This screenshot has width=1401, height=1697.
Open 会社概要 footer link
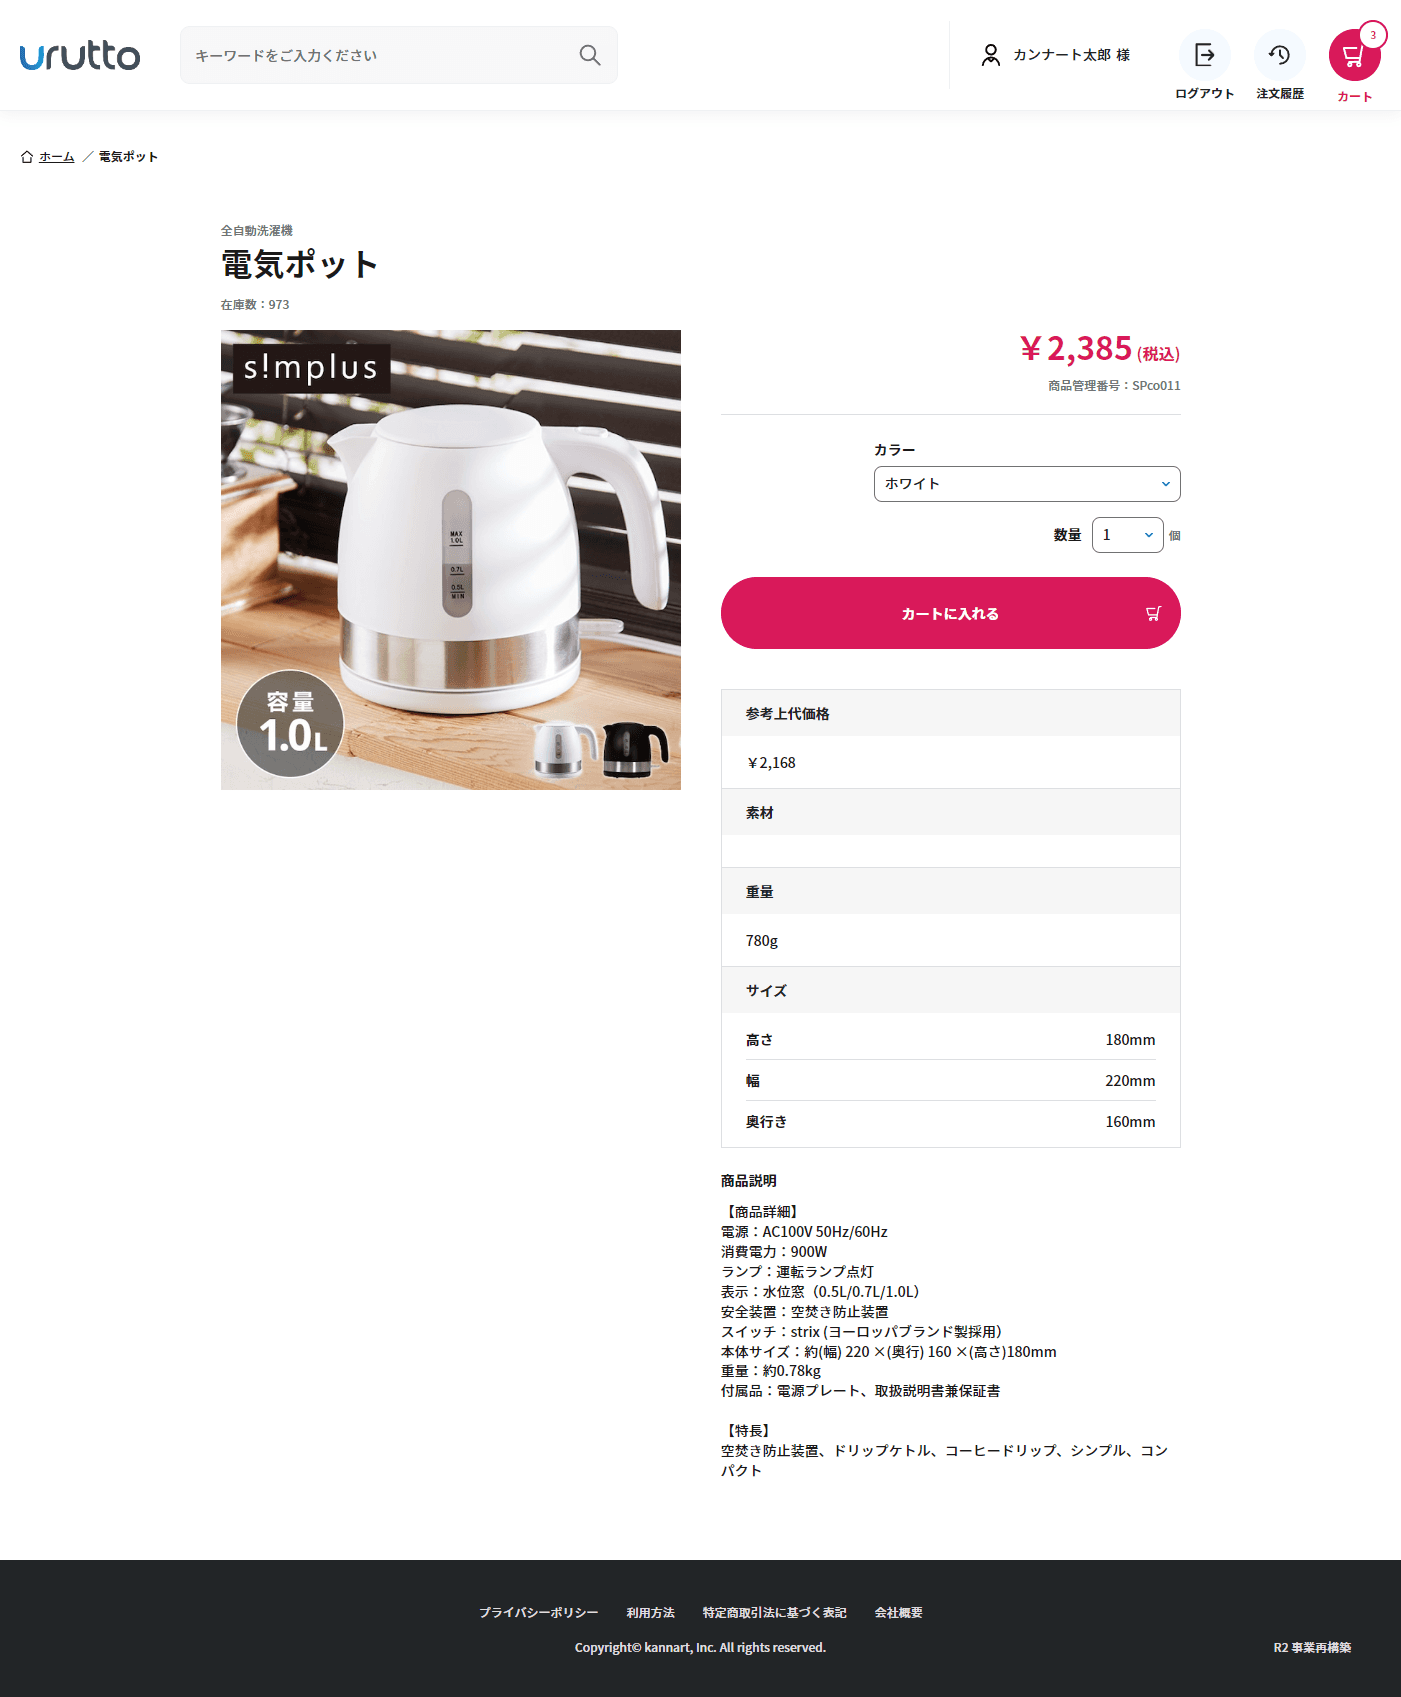898,1612
